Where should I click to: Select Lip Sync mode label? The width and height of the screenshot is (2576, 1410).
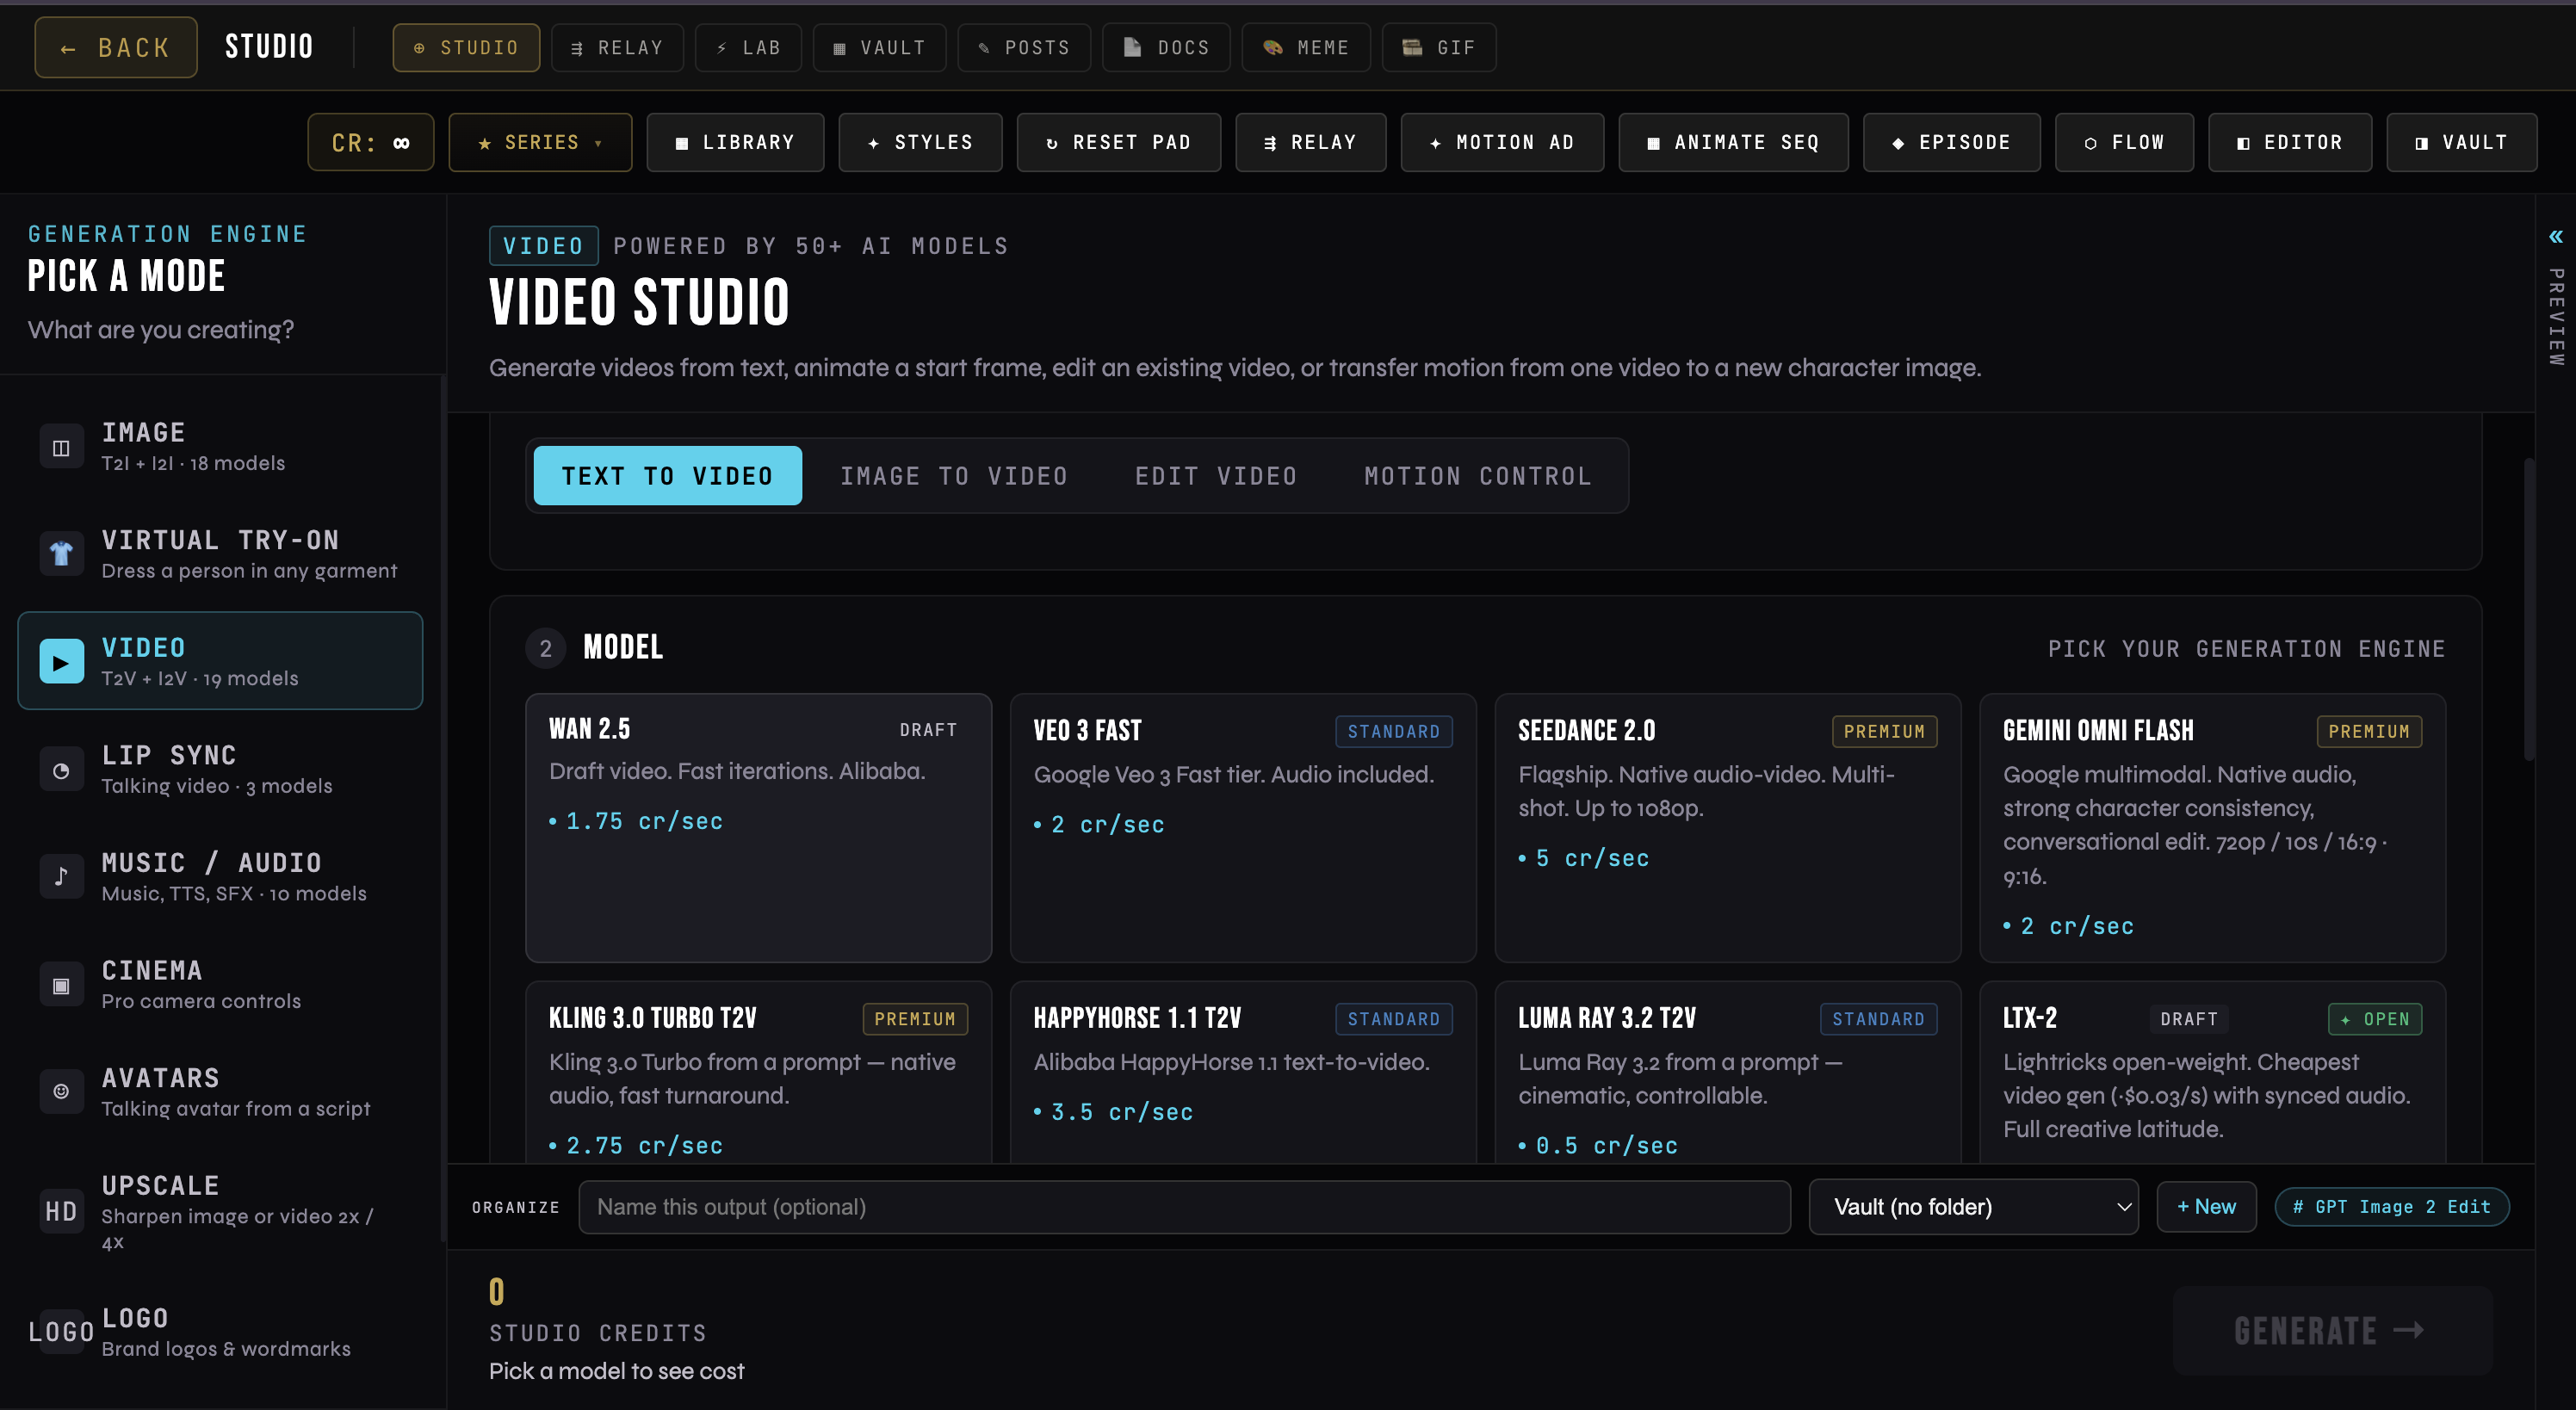click(169, 755)
